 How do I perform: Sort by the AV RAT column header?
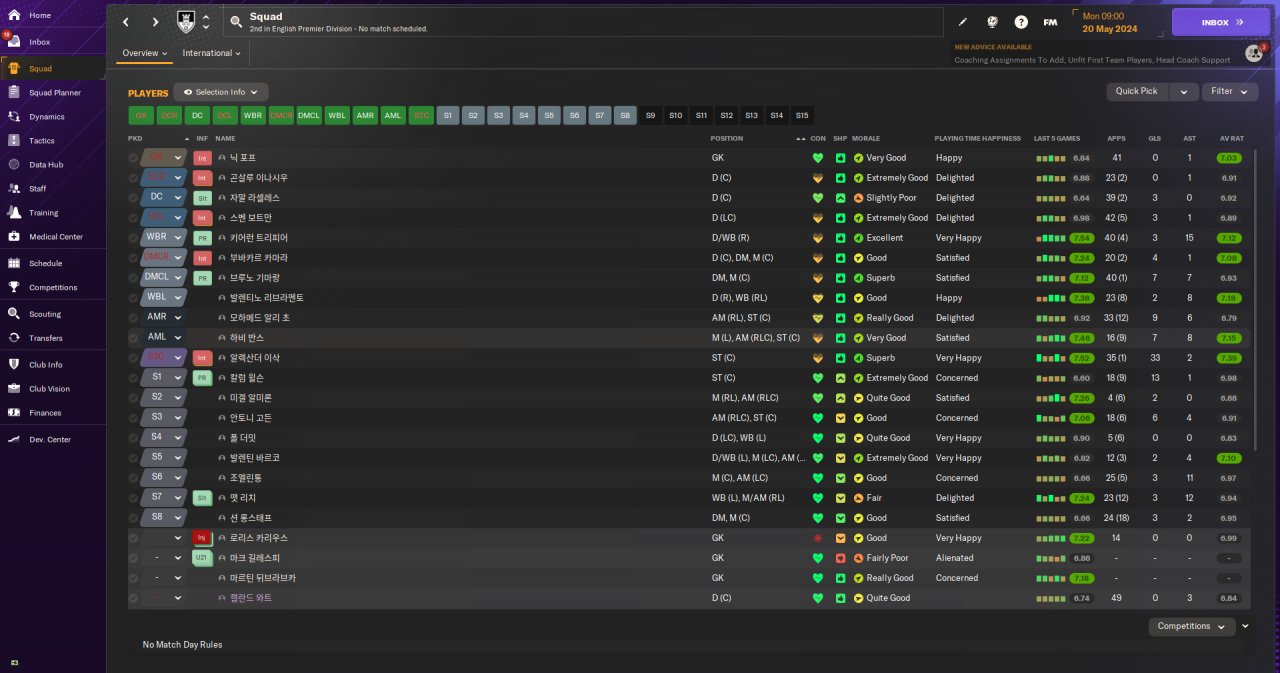click(1231, 138)
